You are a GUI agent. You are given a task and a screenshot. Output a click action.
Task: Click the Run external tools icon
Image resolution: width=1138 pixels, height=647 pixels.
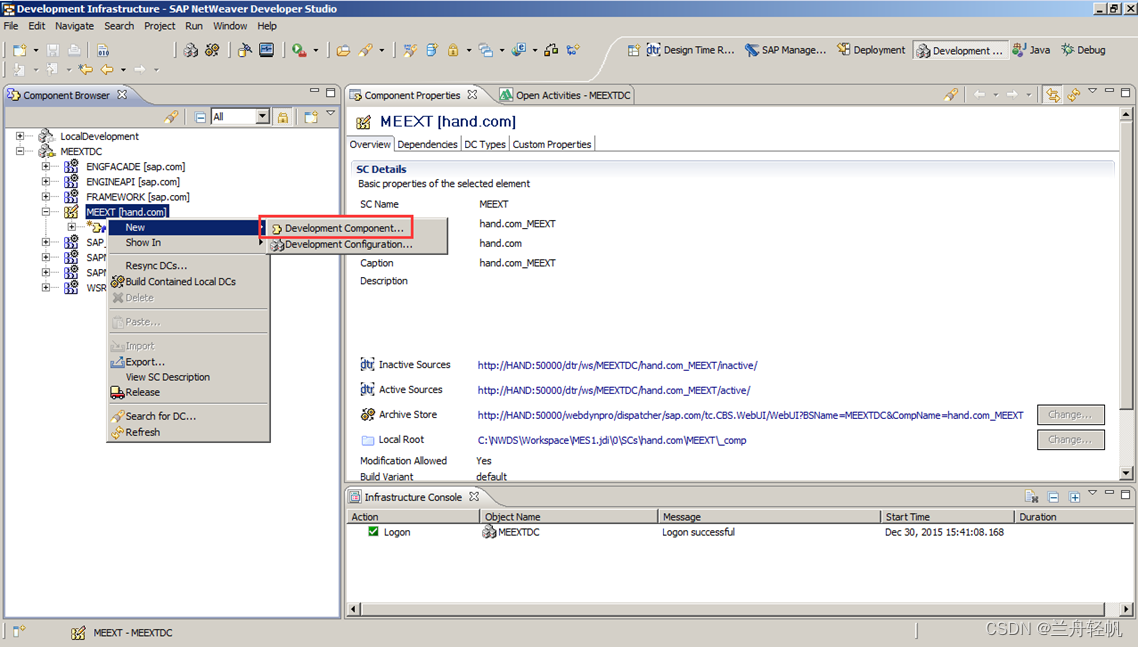299,50
